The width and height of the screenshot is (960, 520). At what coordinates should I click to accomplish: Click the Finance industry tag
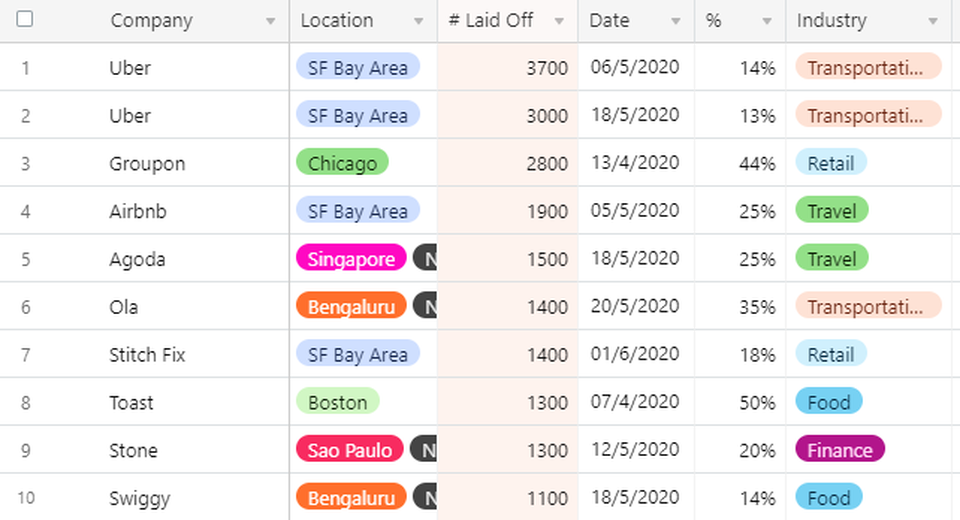pos(840,449)
